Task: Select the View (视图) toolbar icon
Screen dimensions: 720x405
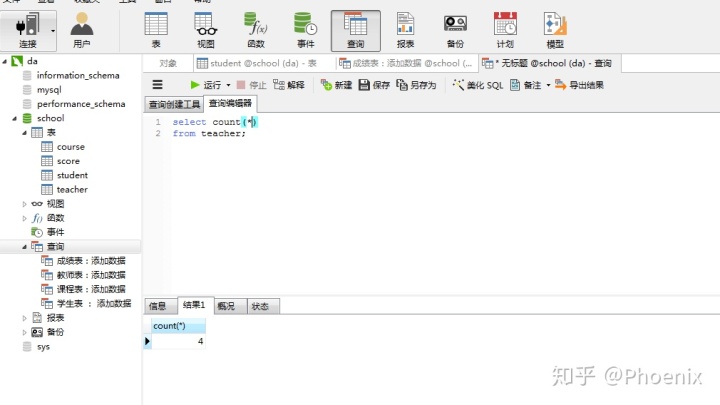Action: tap(206, 30)
